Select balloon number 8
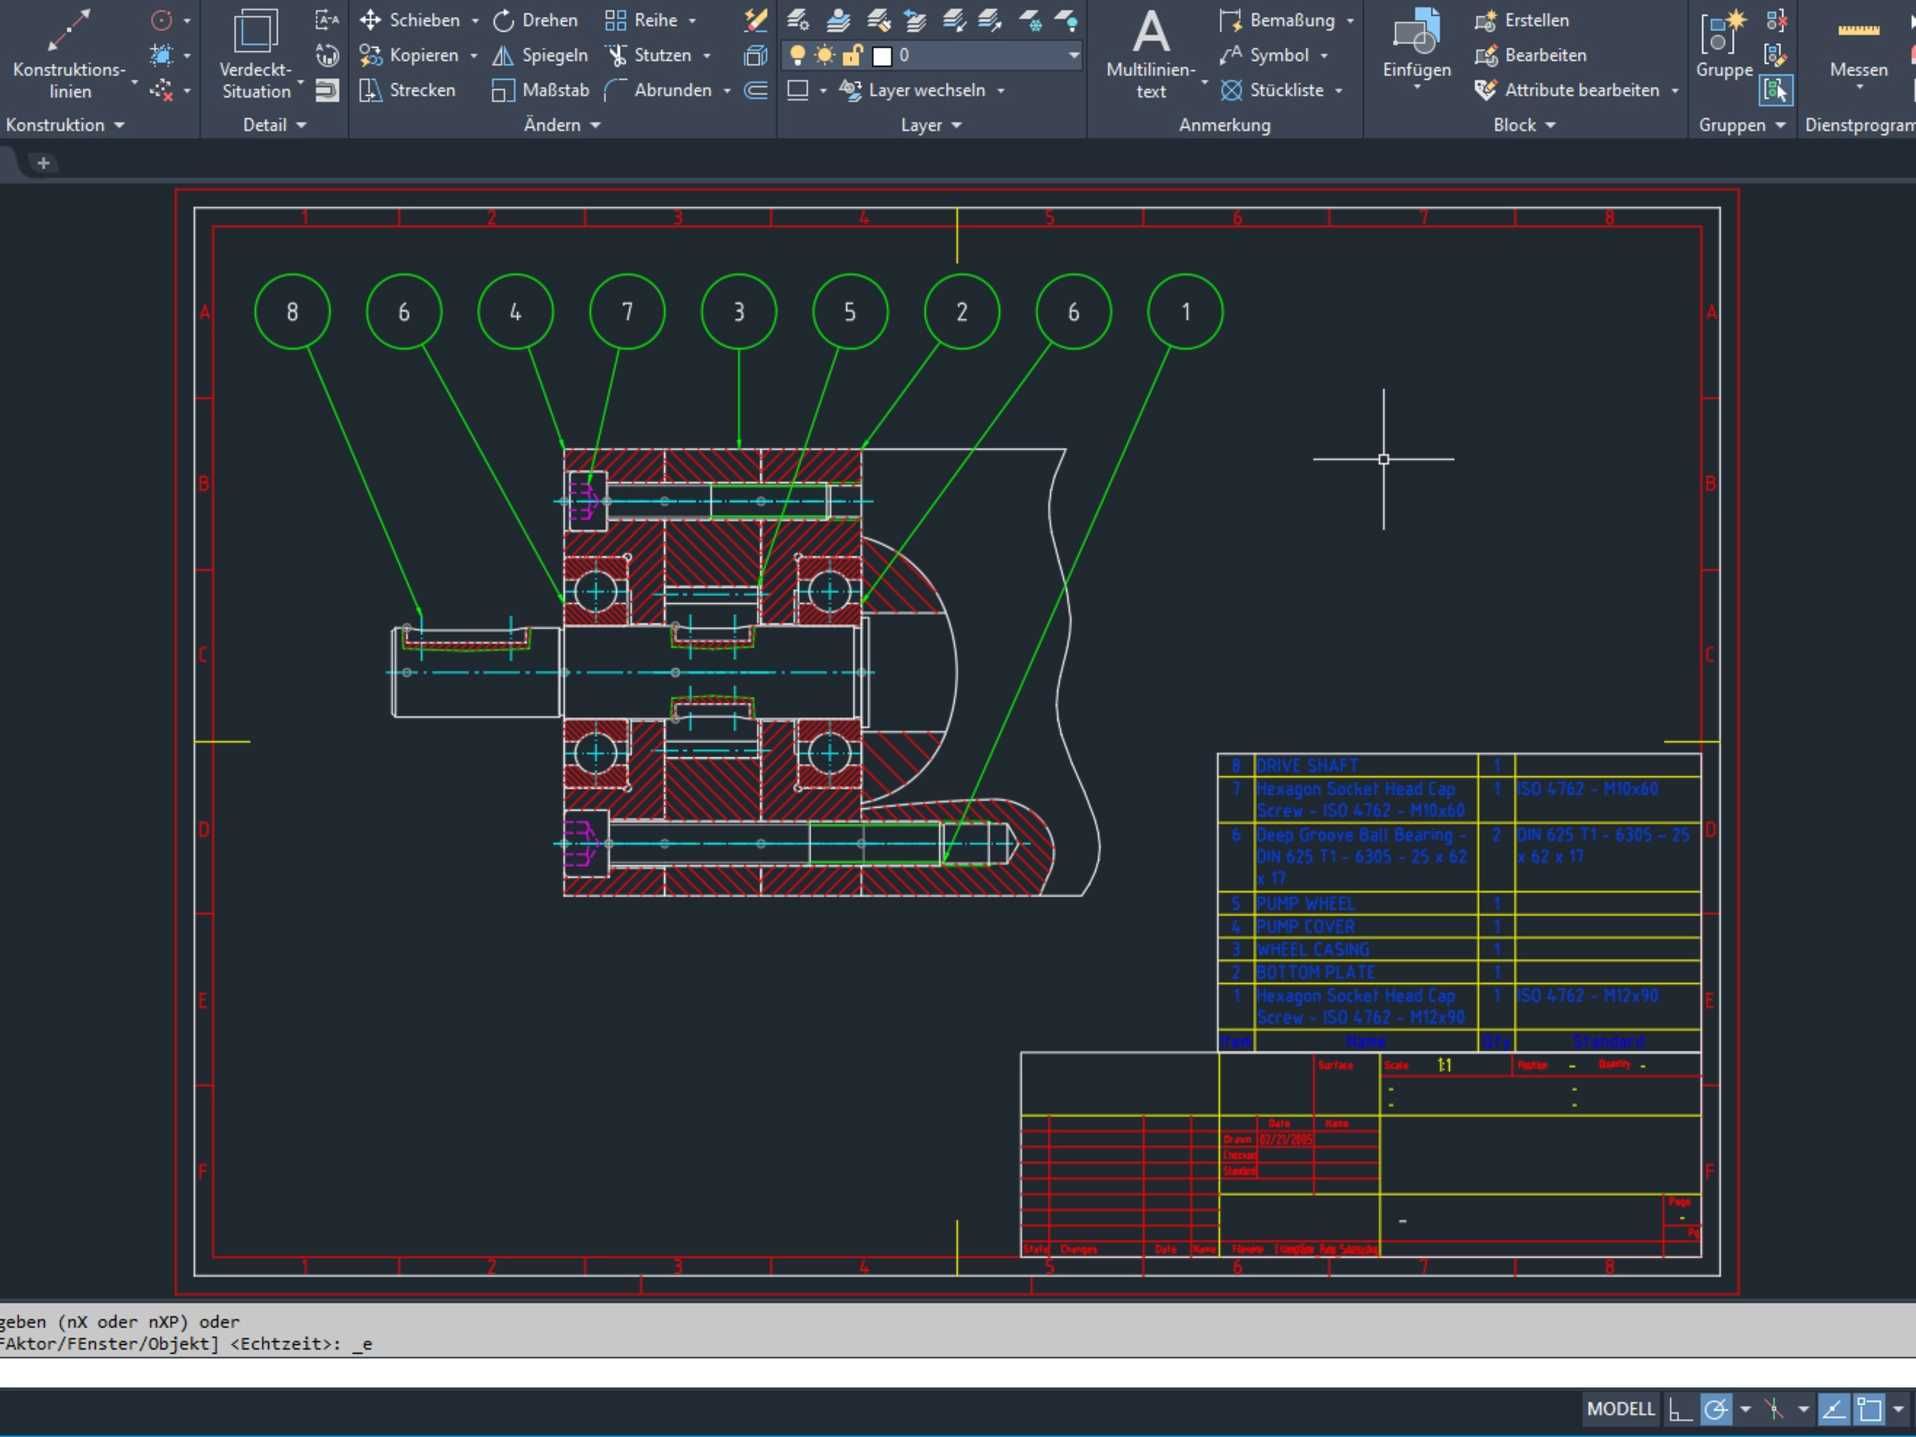 (292, 312)
